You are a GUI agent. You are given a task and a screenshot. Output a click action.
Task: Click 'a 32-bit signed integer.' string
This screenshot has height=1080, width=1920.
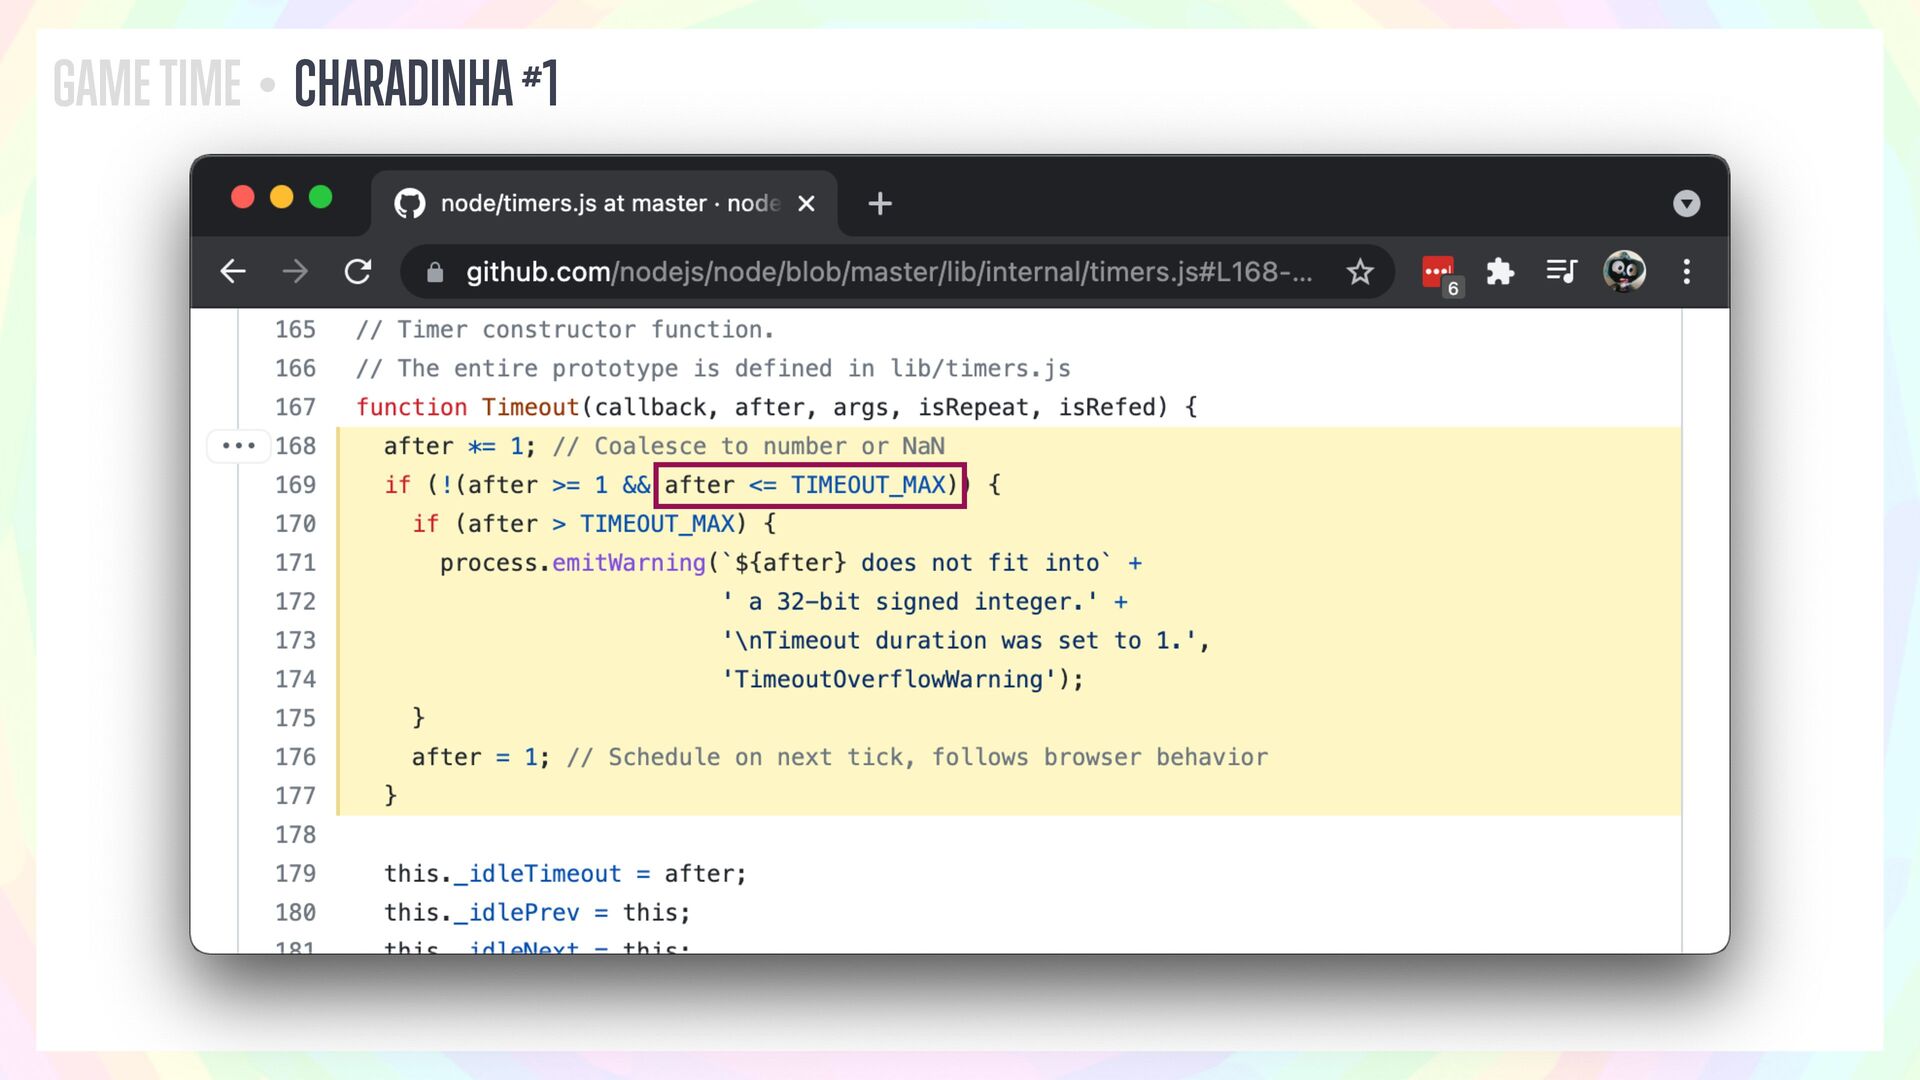point(910,602)
